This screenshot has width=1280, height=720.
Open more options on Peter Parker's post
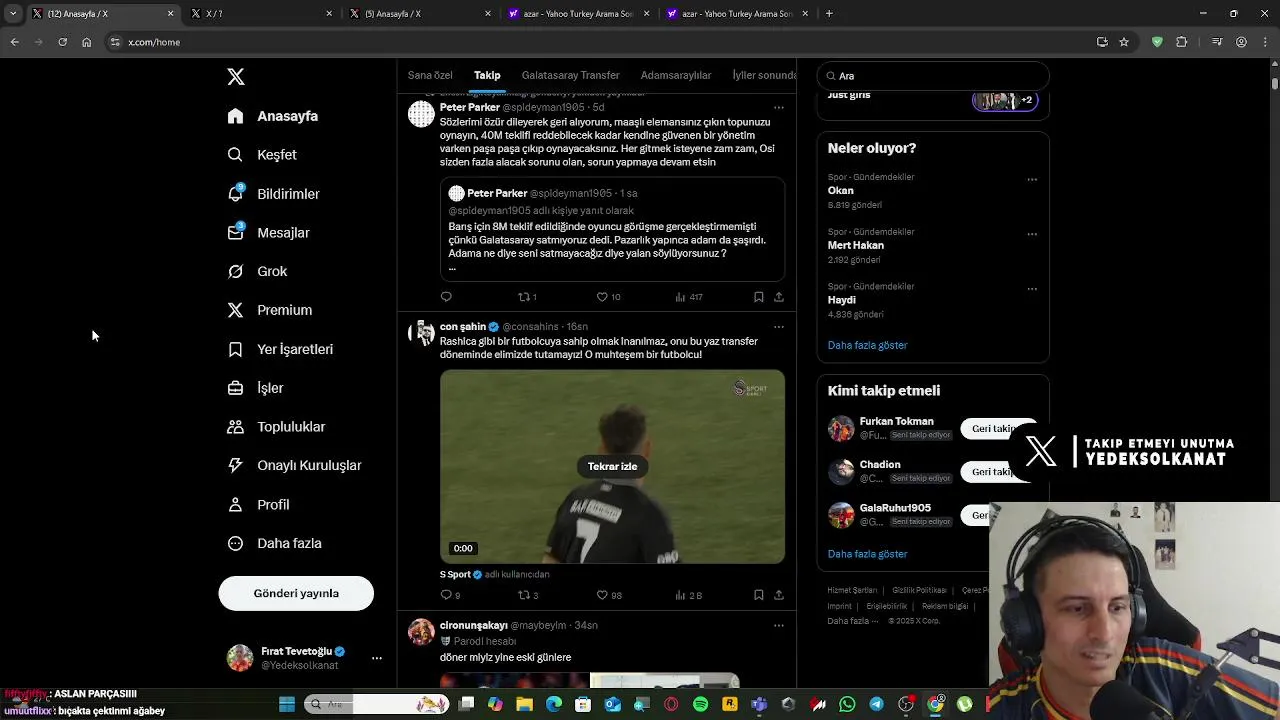point(779,108)
